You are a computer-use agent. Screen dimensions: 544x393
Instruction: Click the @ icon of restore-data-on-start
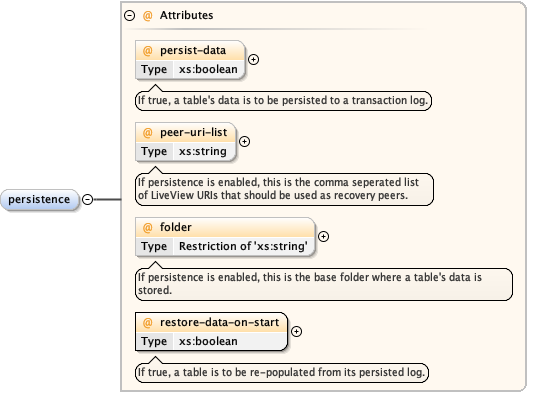pyautogui.click(x=147, y=323)
